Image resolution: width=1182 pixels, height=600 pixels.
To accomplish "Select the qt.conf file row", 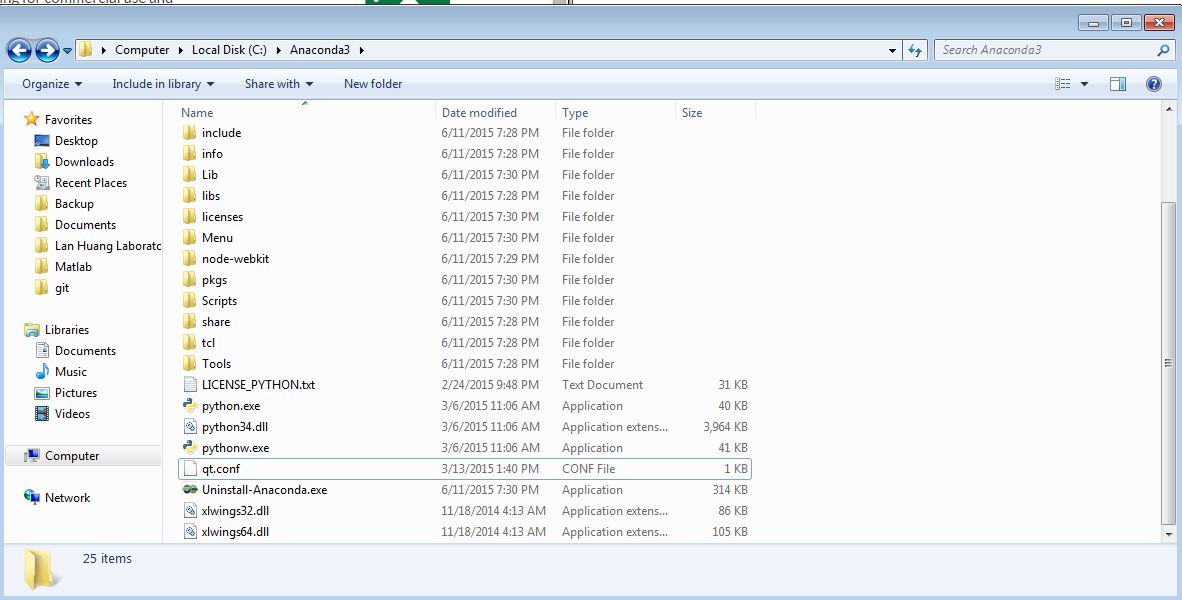I will tap(464, 469).
